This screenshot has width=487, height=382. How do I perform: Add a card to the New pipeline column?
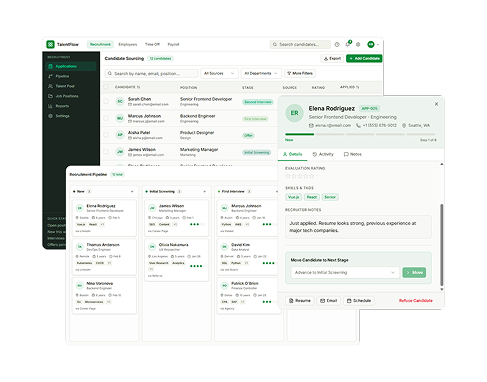[x=132, y=192]
